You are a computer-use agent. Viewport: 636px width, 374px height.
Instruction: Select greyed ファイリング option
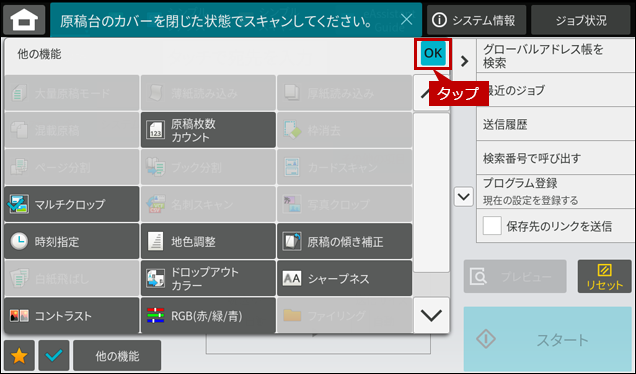(344, 316)
